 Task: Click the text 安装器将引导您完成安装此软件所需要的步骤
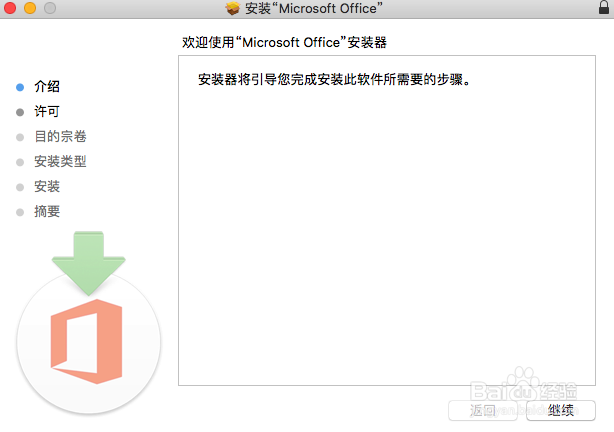(x=334, y=80)
